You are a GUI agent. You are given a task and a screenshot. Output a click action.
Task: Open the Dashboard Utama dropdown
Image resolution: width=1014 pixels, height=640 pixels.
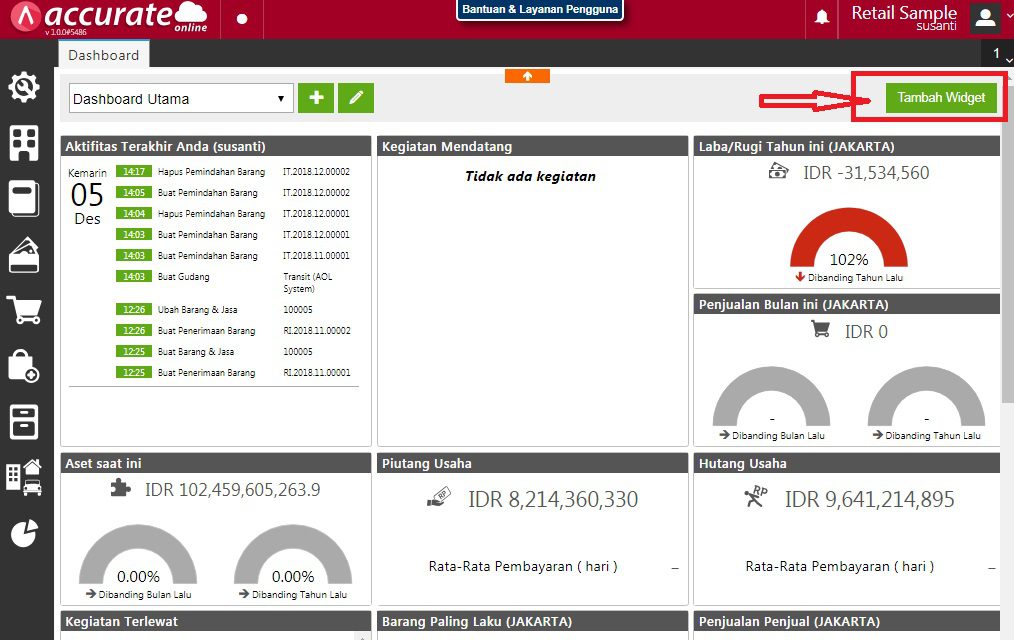(x=178, y=98)
